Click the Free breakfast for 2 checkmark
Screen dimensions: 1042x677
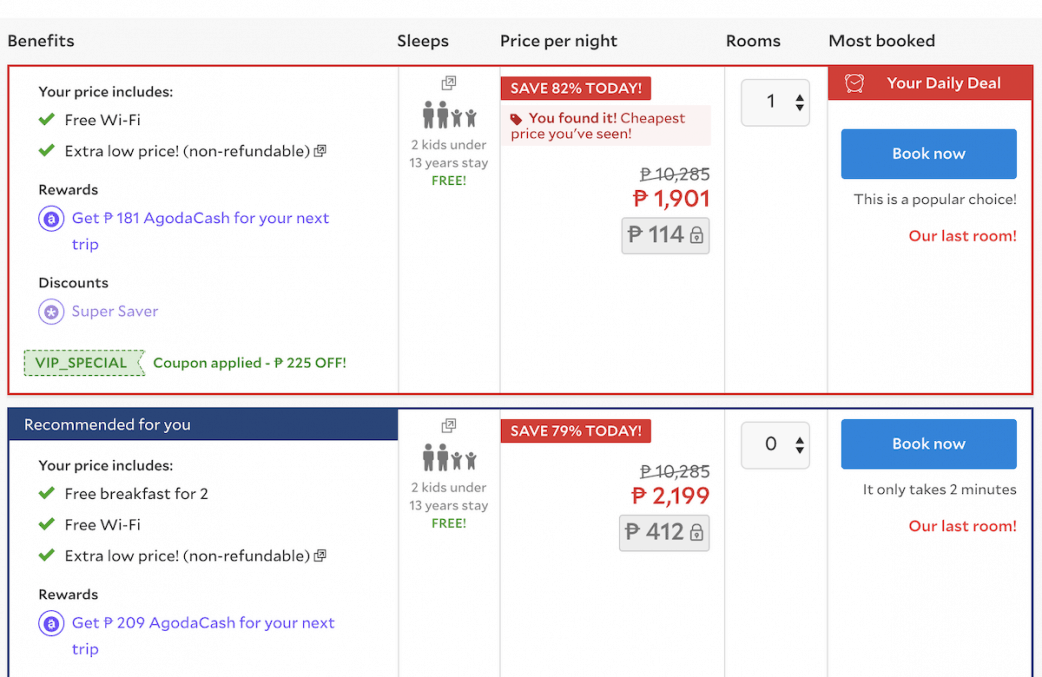pos(45,493)
